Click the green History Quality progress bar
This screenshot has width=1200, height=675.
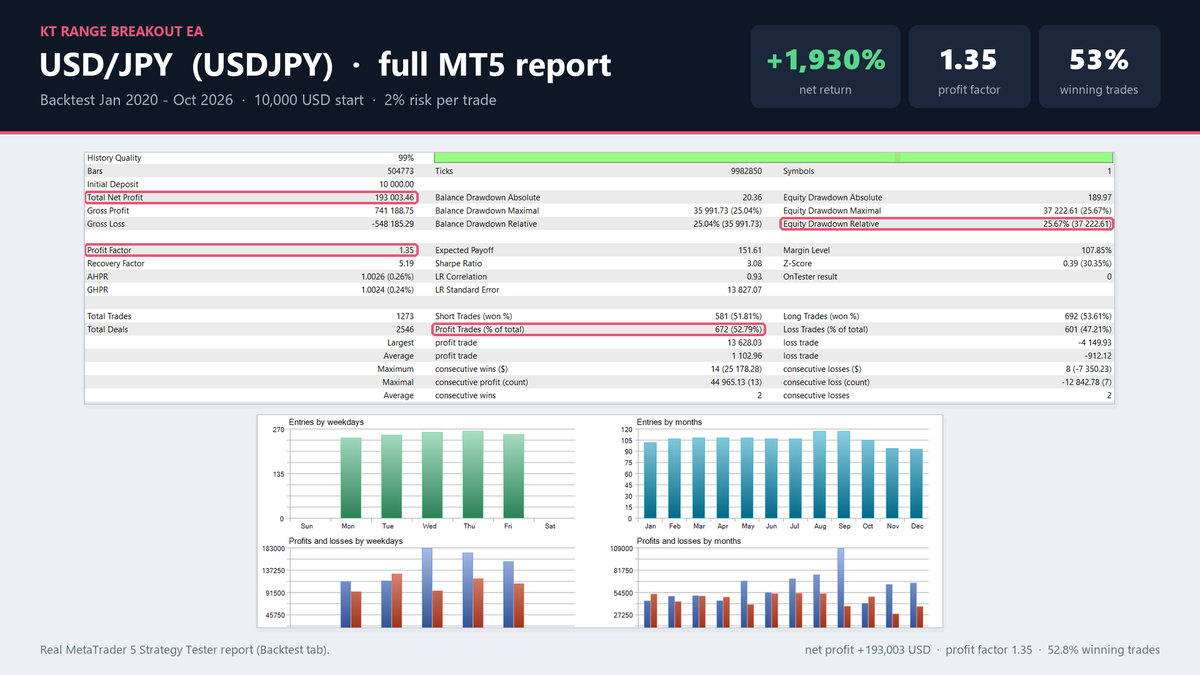point(773,158)
